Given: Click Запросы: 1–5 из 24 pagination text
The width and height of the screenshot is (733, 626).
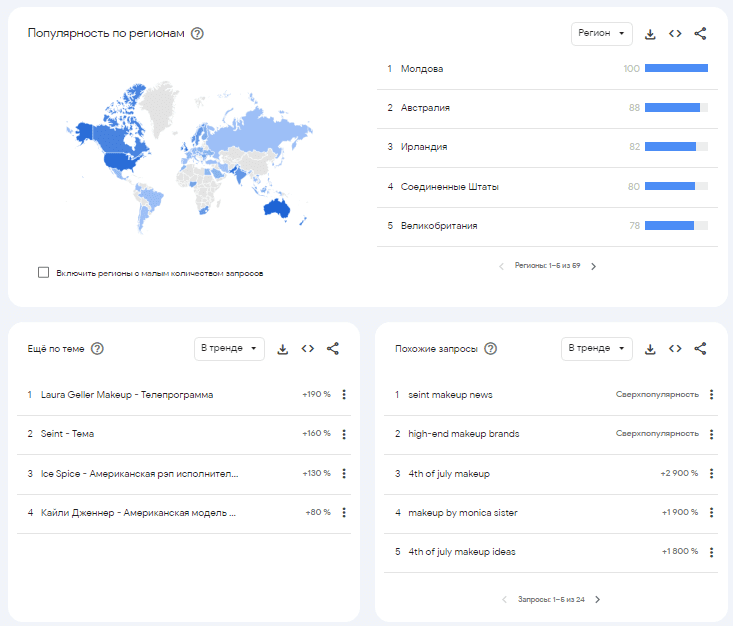Looking at the screenshot, I should click(x=551, y=599).
